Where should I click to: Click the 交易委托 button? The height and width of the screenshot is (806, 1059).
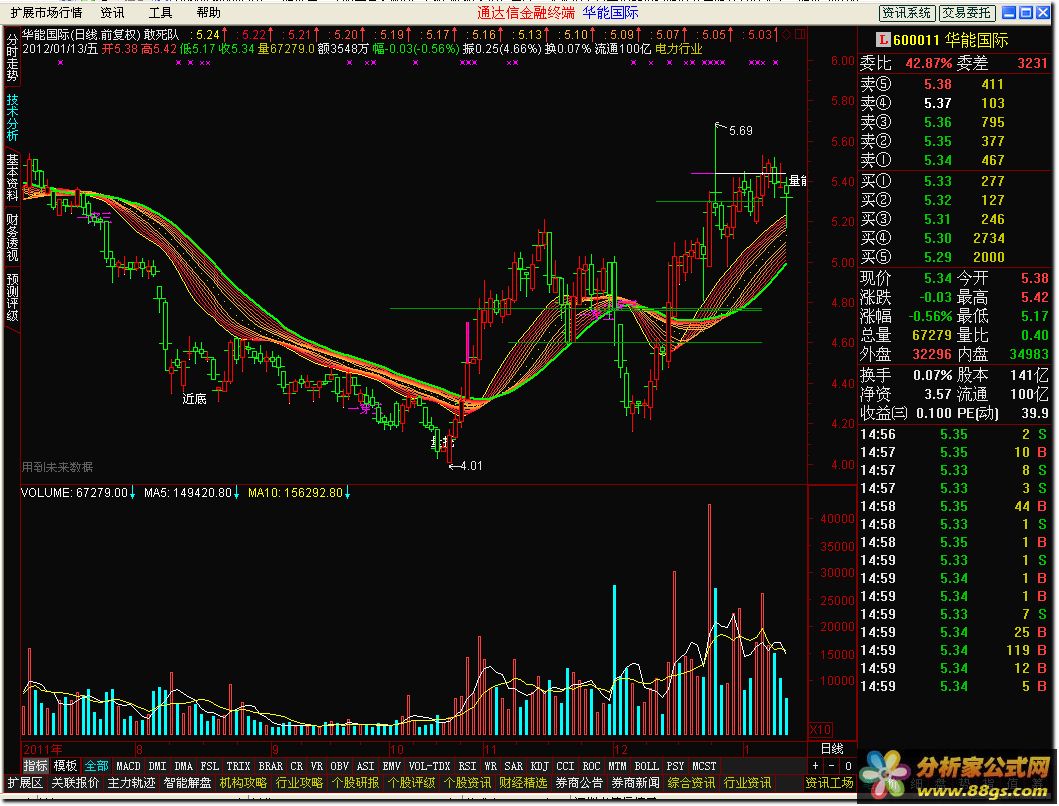[x=968, y=13]
